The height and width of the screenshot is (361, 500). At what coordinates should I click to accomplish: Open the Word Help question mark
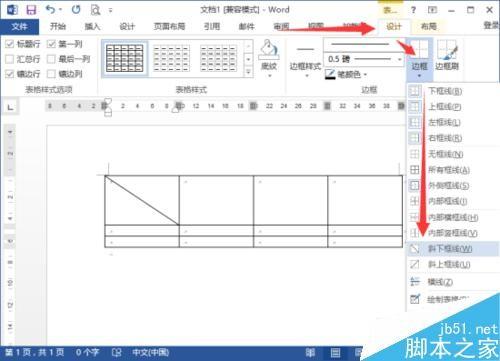[x=413, y=10]
